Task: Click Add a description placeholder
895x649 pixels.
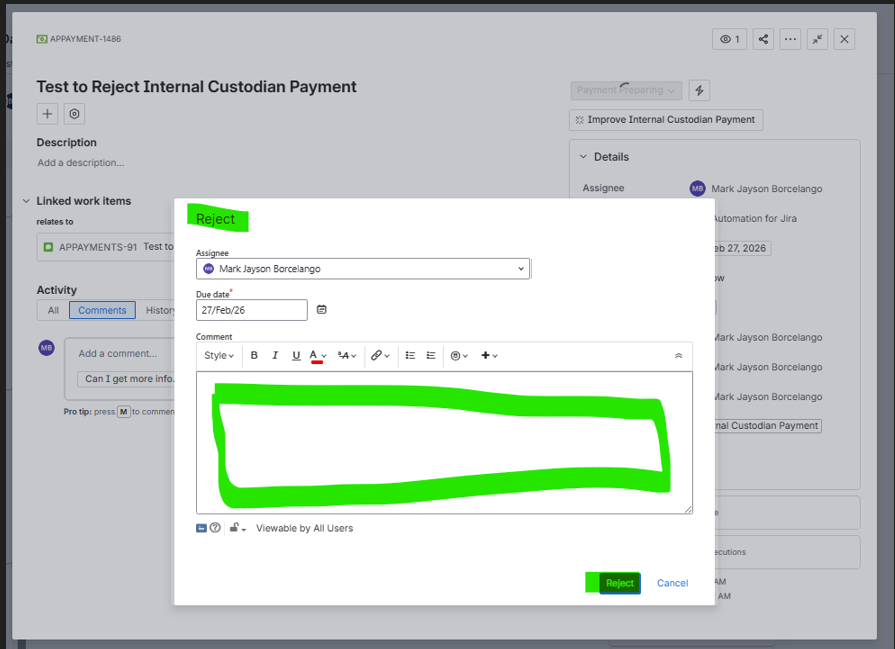Action: [80, 163]
